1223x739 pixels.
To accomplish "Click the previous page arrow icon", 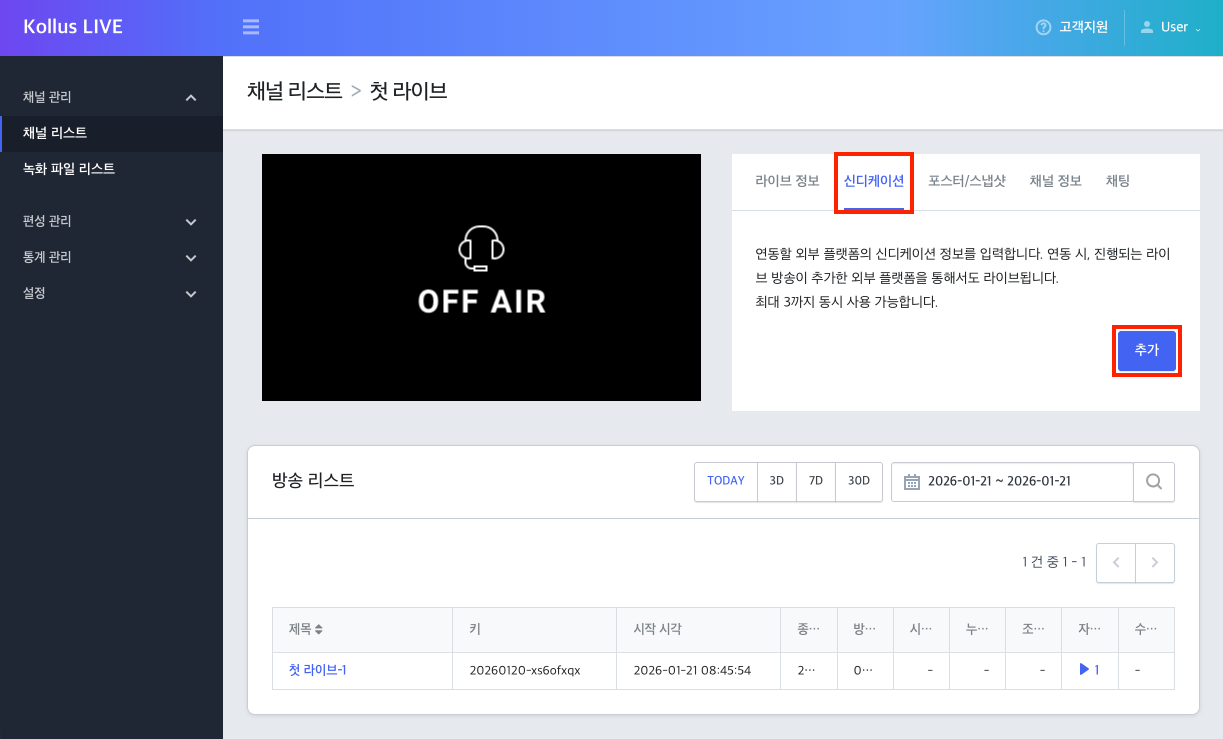I will tap(1115, 562).
